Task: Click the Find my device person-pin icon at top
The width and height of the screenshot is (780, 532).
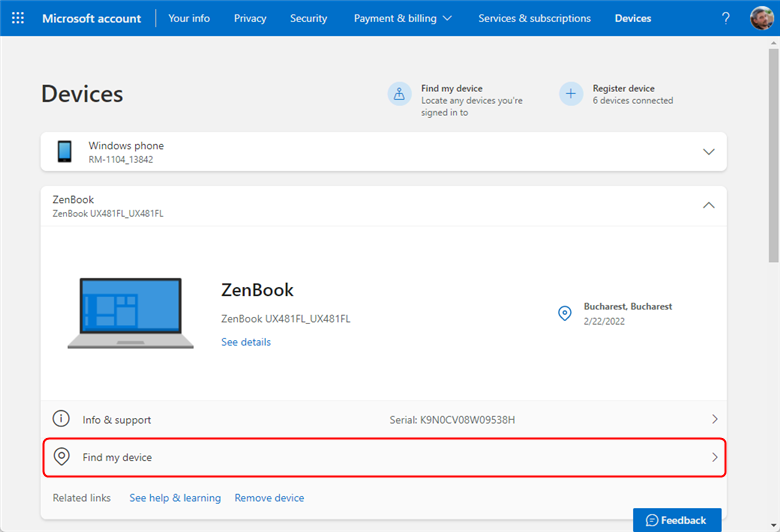Action: [399, 94]
